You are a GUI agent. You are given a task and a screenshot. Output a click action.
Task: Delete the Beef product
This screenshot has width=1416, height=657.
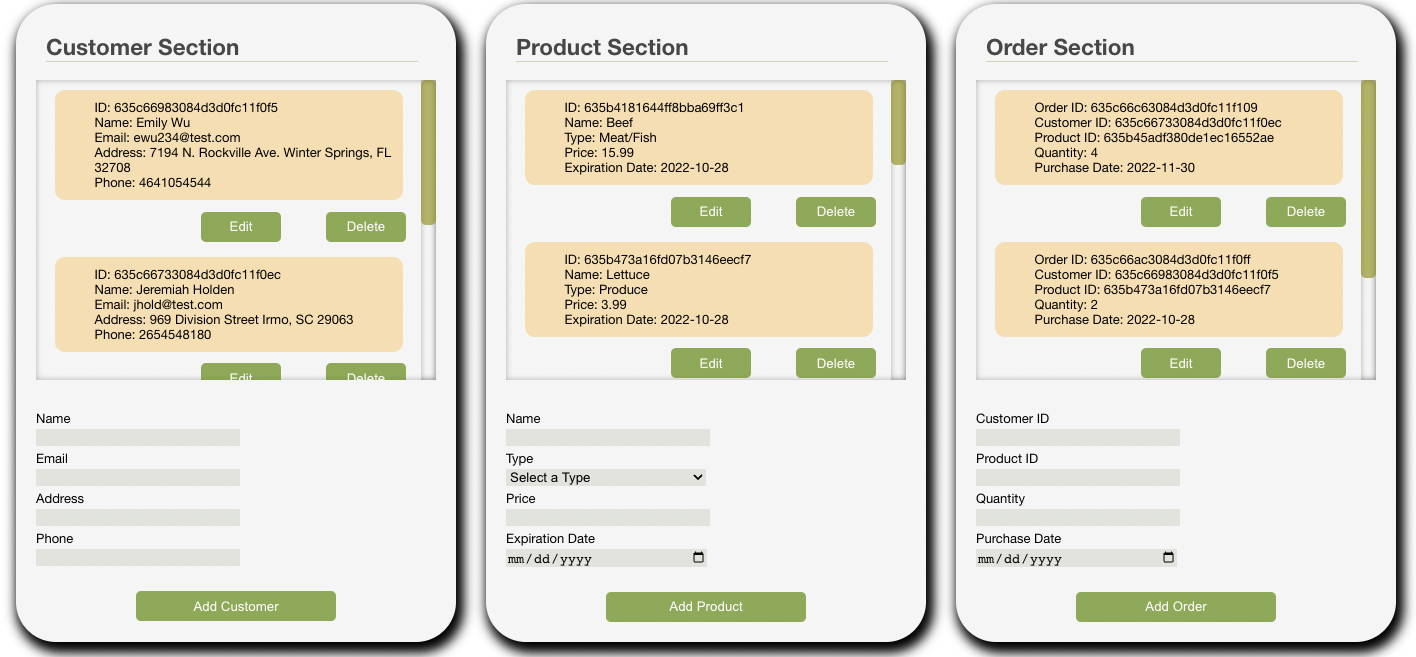coord(836,212)
